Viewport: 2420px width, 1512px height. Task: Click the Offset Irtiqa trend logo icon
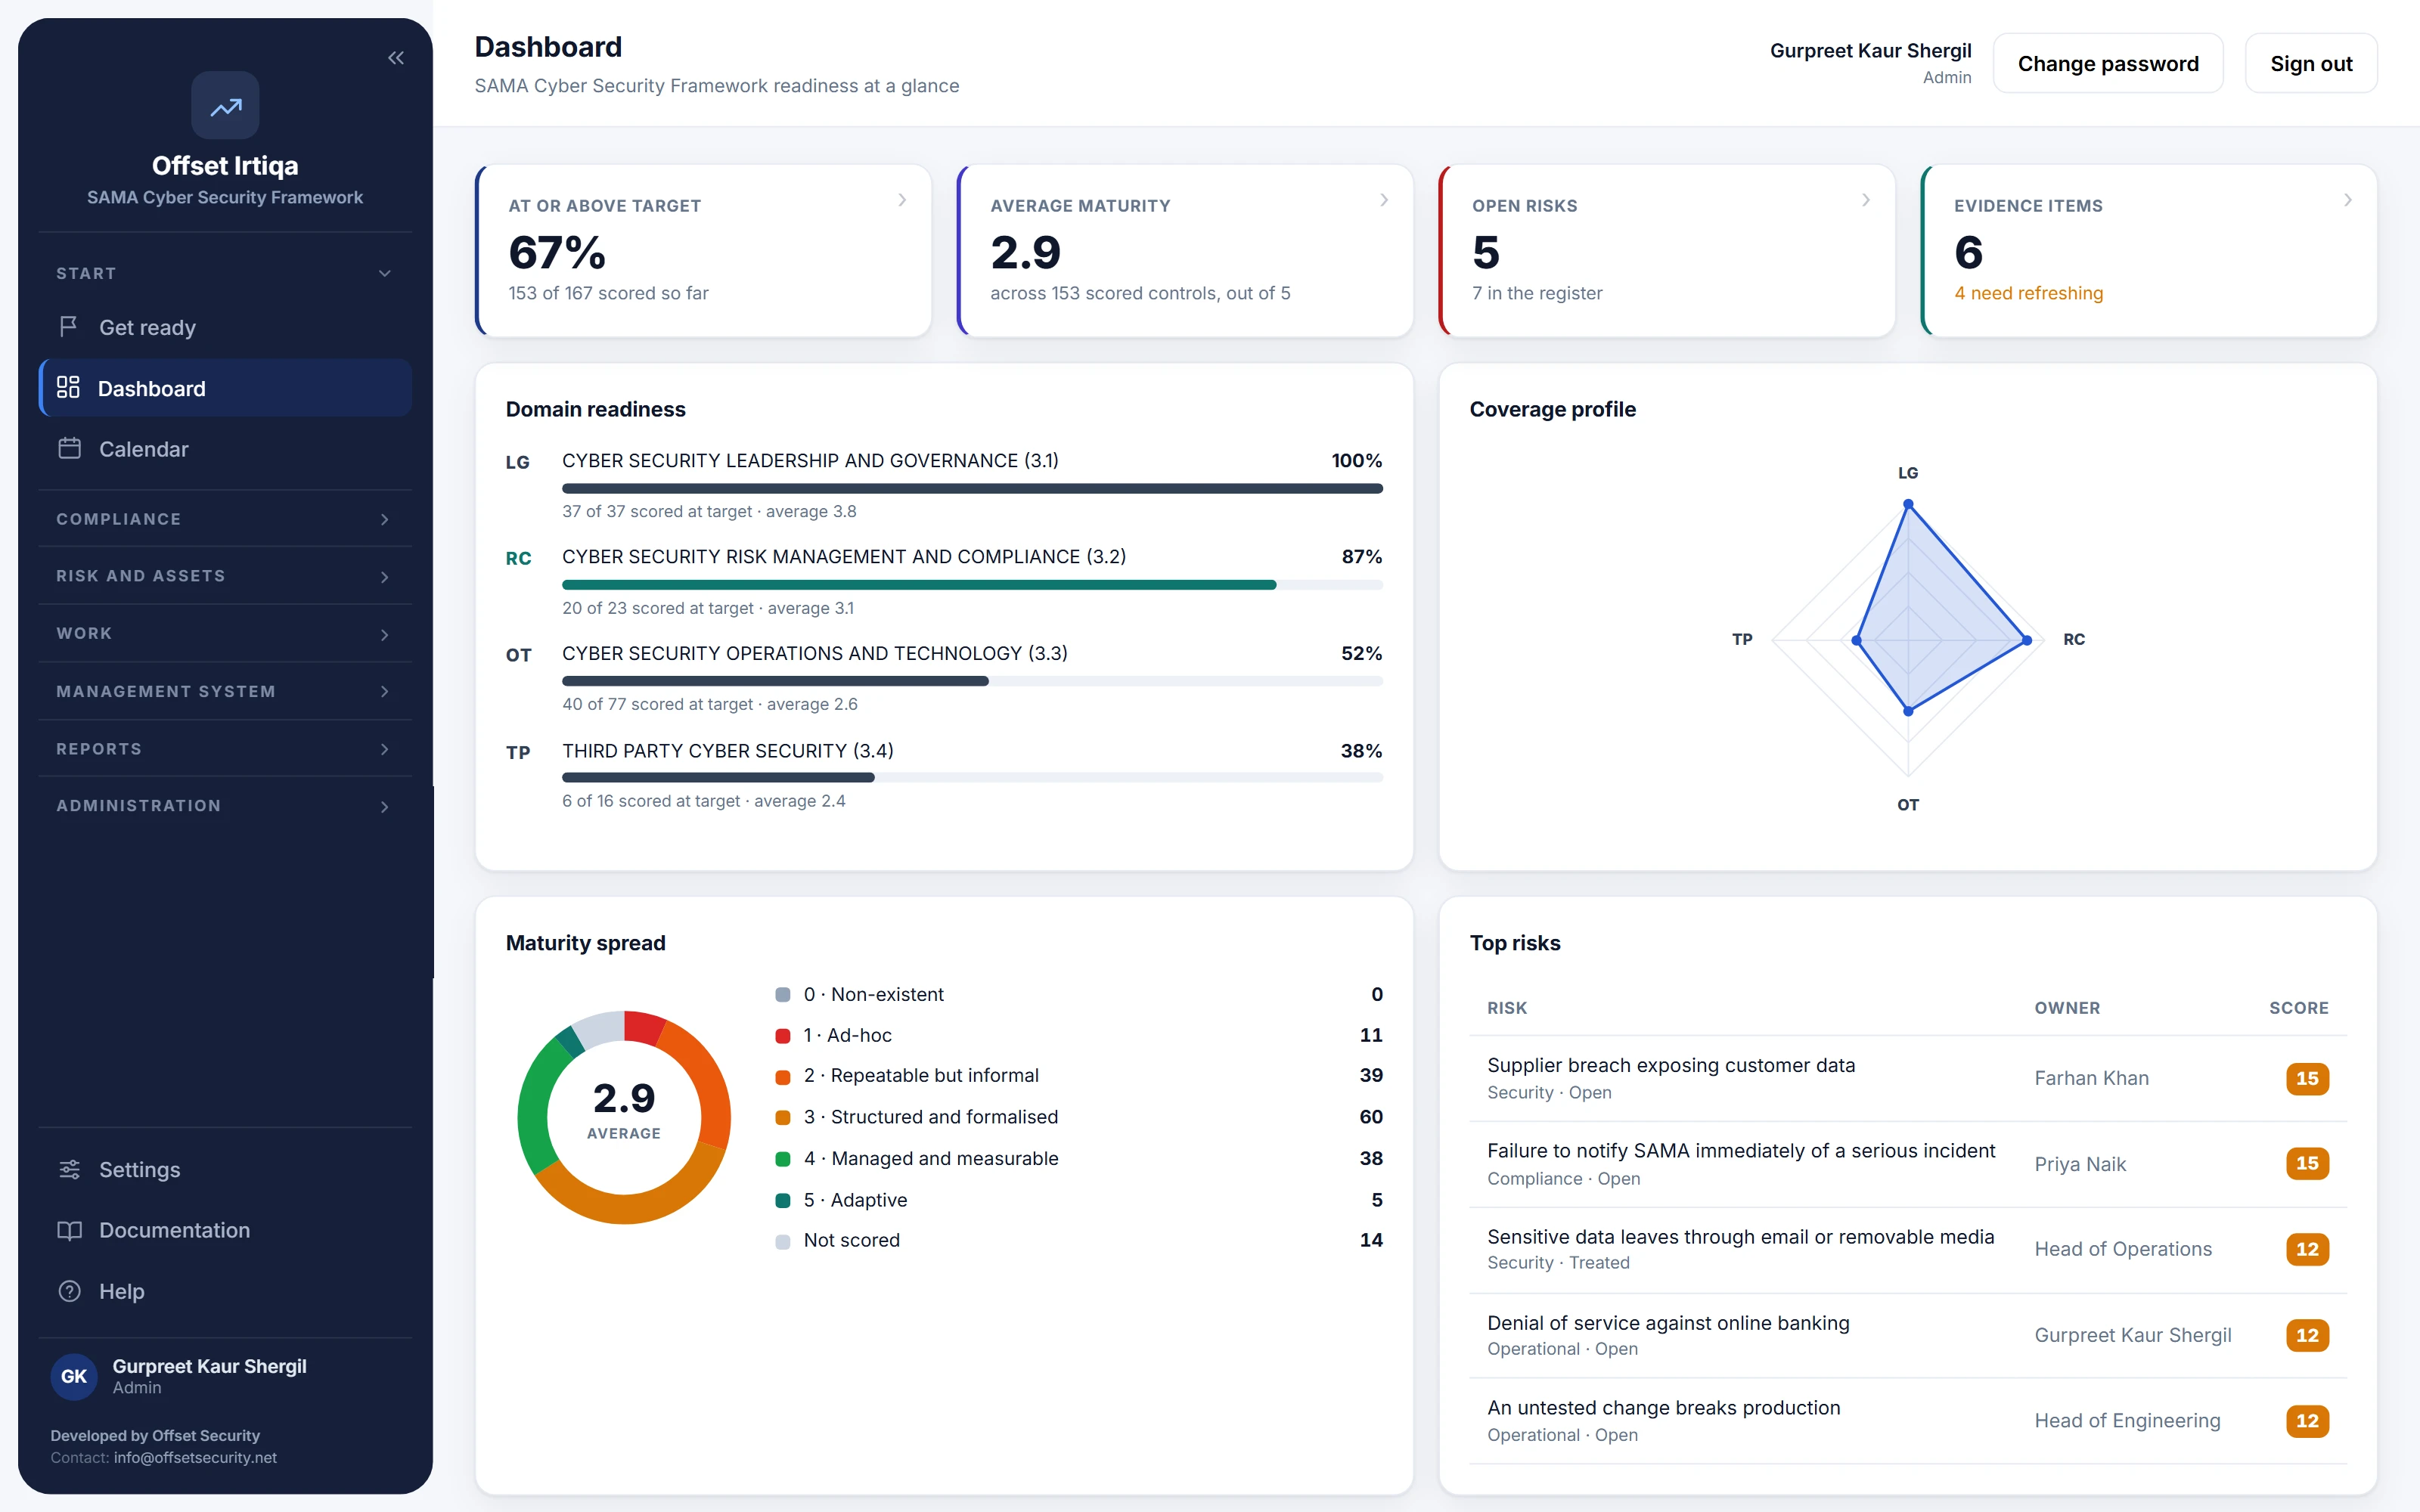[225, 105]
